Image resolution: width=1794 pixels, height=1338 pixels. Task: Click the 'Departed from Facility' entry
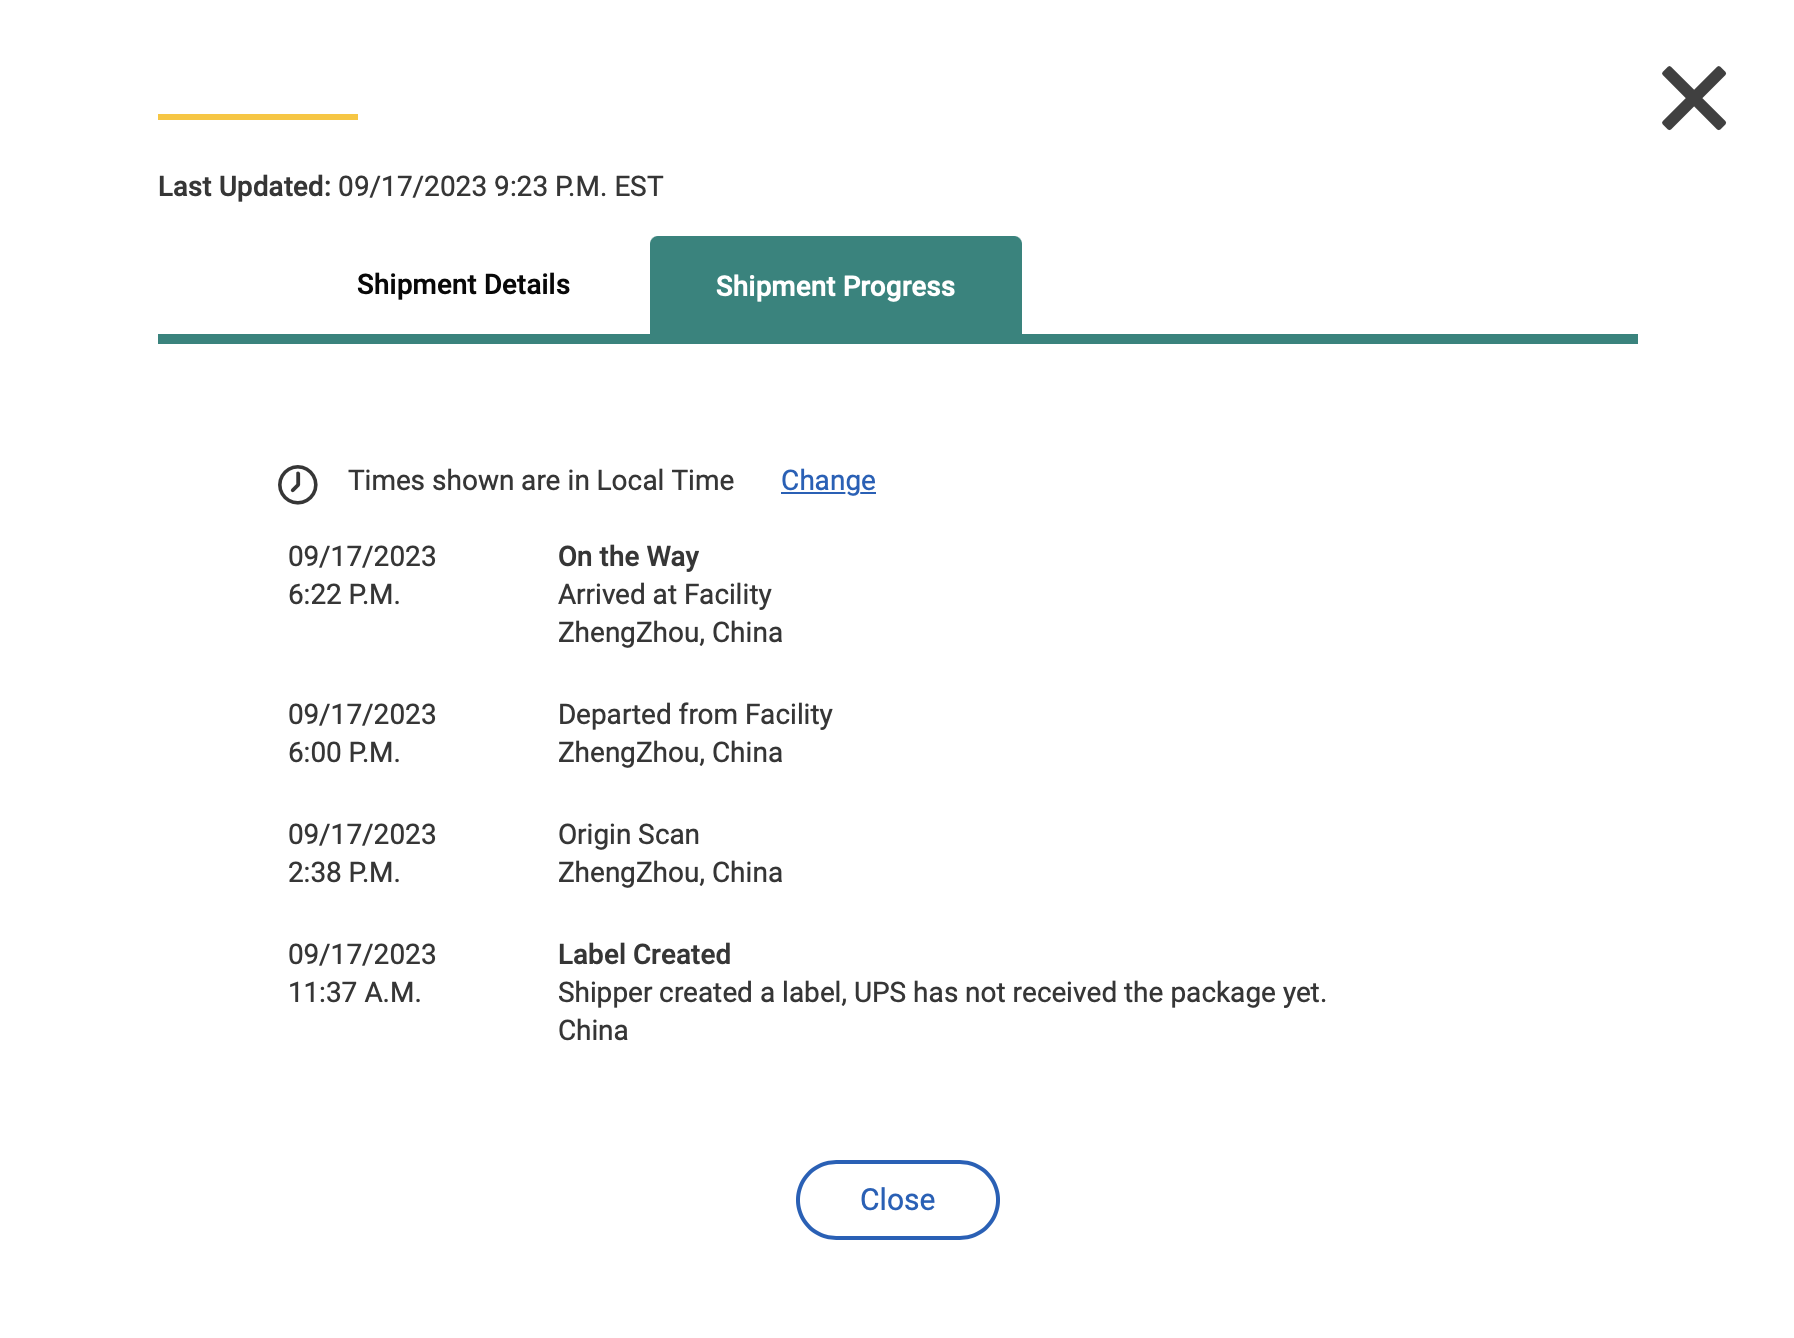click(x=695, y=715)
